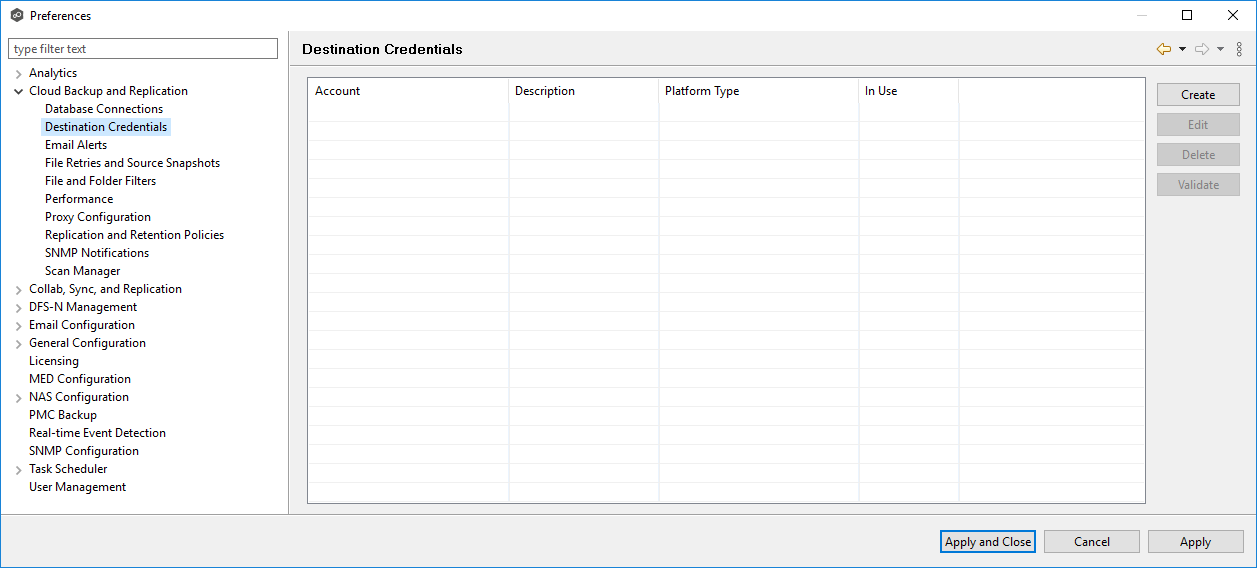Click the filter text input field
This screenshot has height=568, width=1257.
point(143,49)
